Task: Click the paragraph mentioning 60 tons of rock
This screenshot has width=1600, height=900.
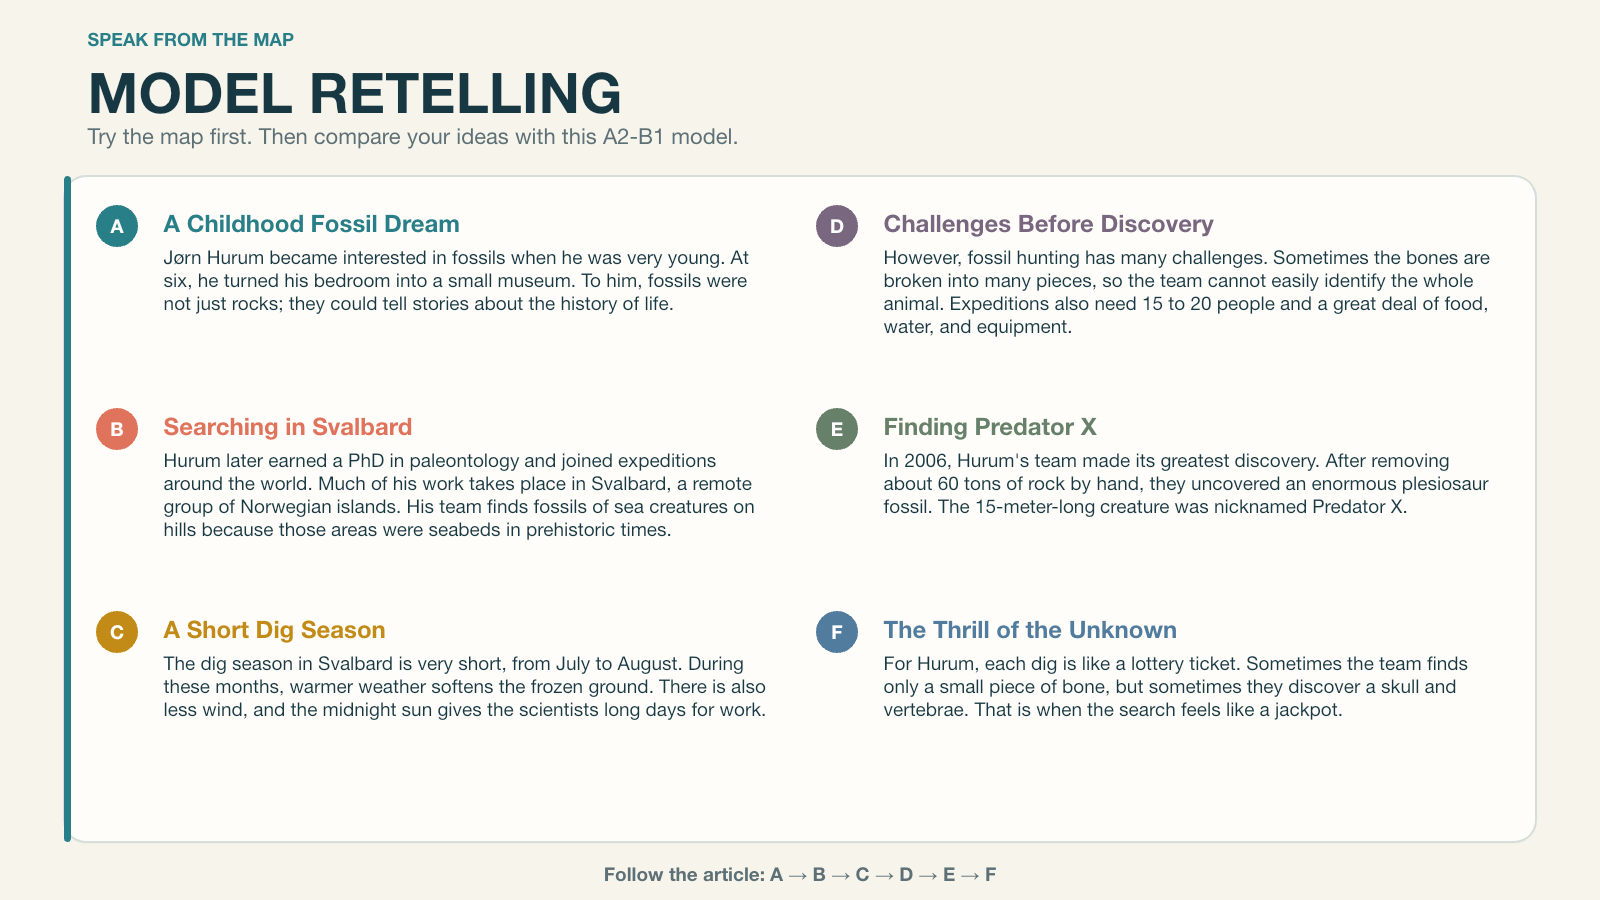Action: (1186, 484)
